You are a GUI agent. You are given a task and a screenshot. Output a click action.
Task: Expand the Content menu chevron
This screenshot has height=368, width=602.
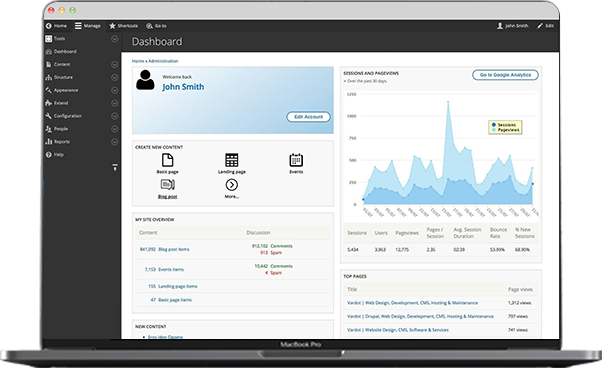click(114, 64)
